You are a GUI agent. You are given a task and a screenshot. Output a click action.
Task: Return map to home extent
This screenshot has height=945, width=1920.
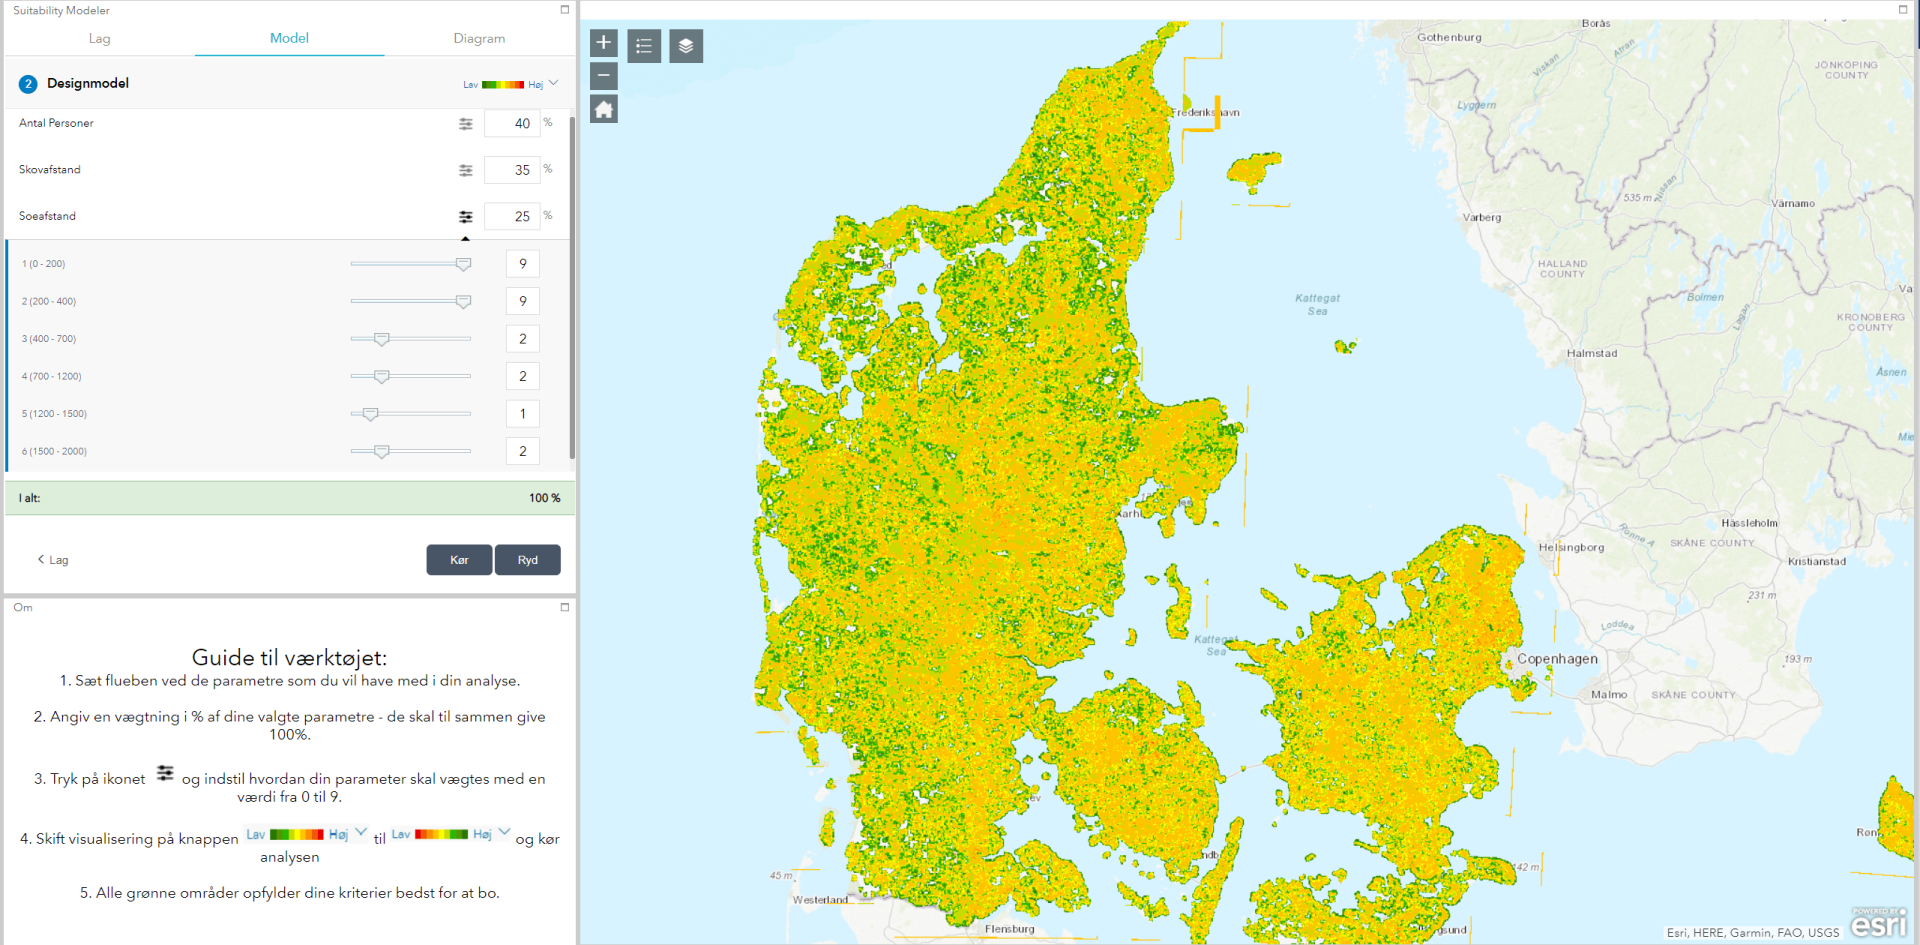pyautogui.click(x=604, y=109)
